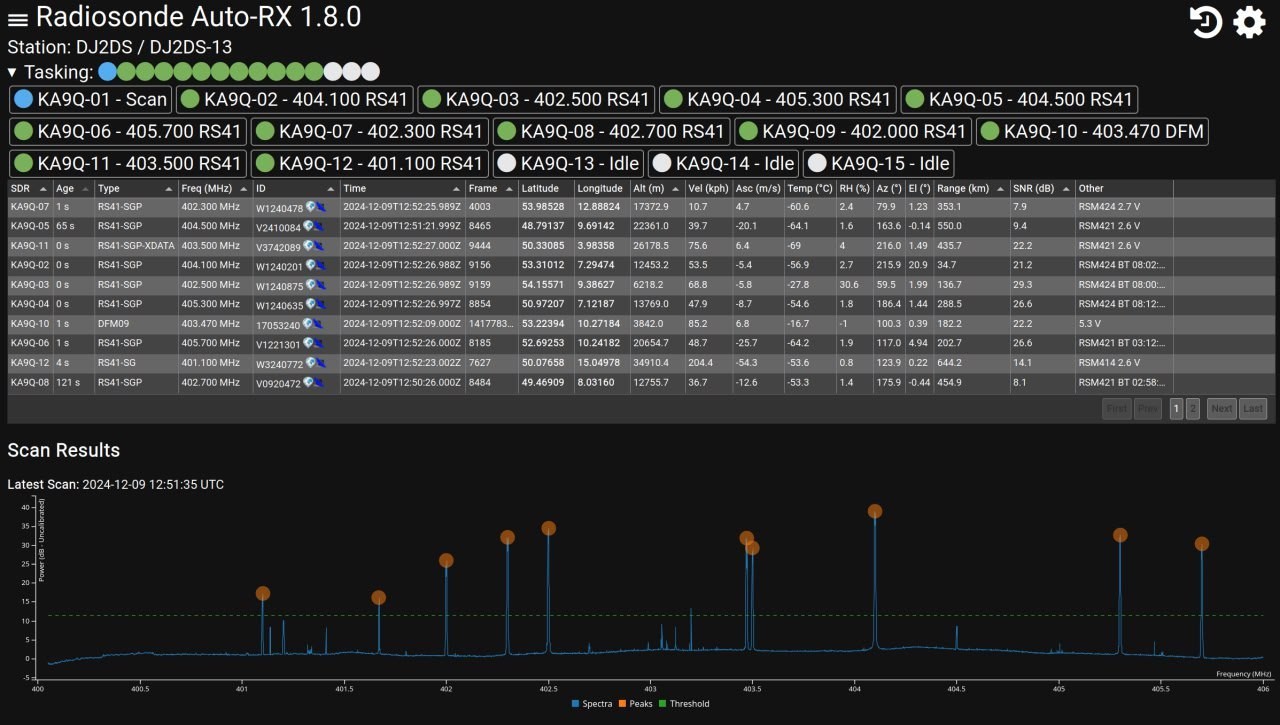This screenshot has width=1280, height=725.
Task: Open the historical view clock icon
Action: coord(1206,21)
